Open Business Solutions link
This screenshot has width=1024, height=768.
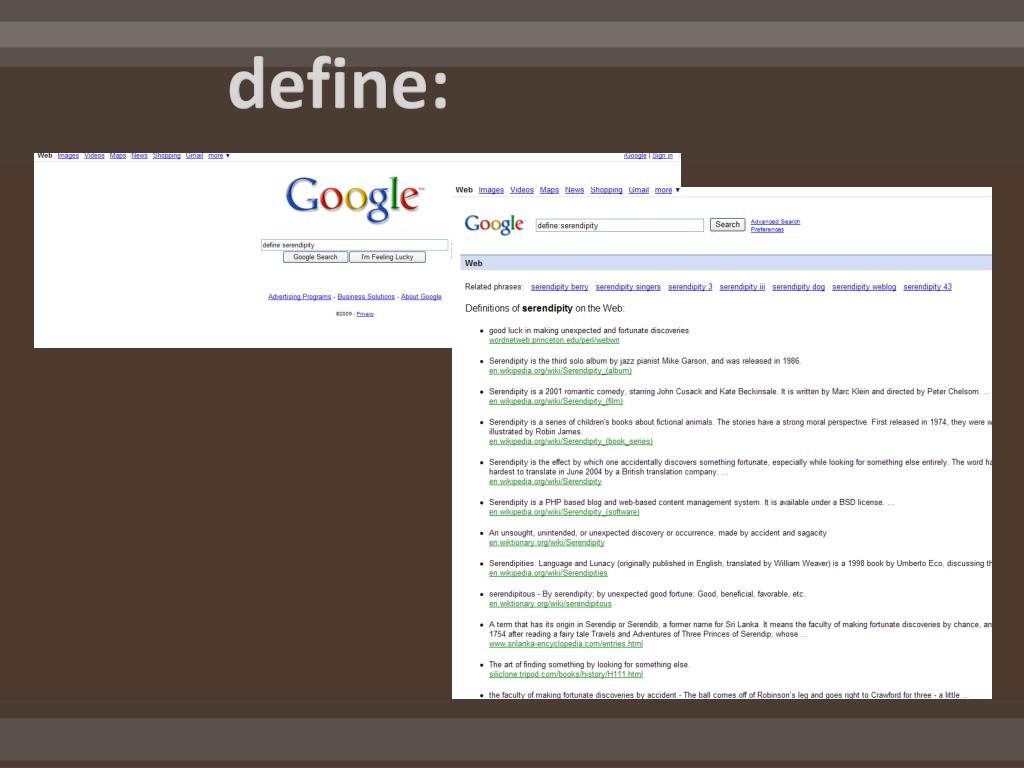click(x=366, y=297)
